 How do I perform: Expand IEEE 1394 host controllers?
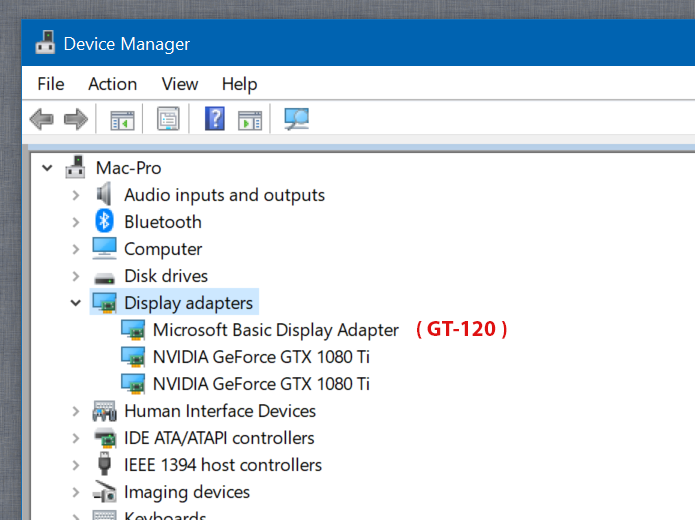[76, 465]
